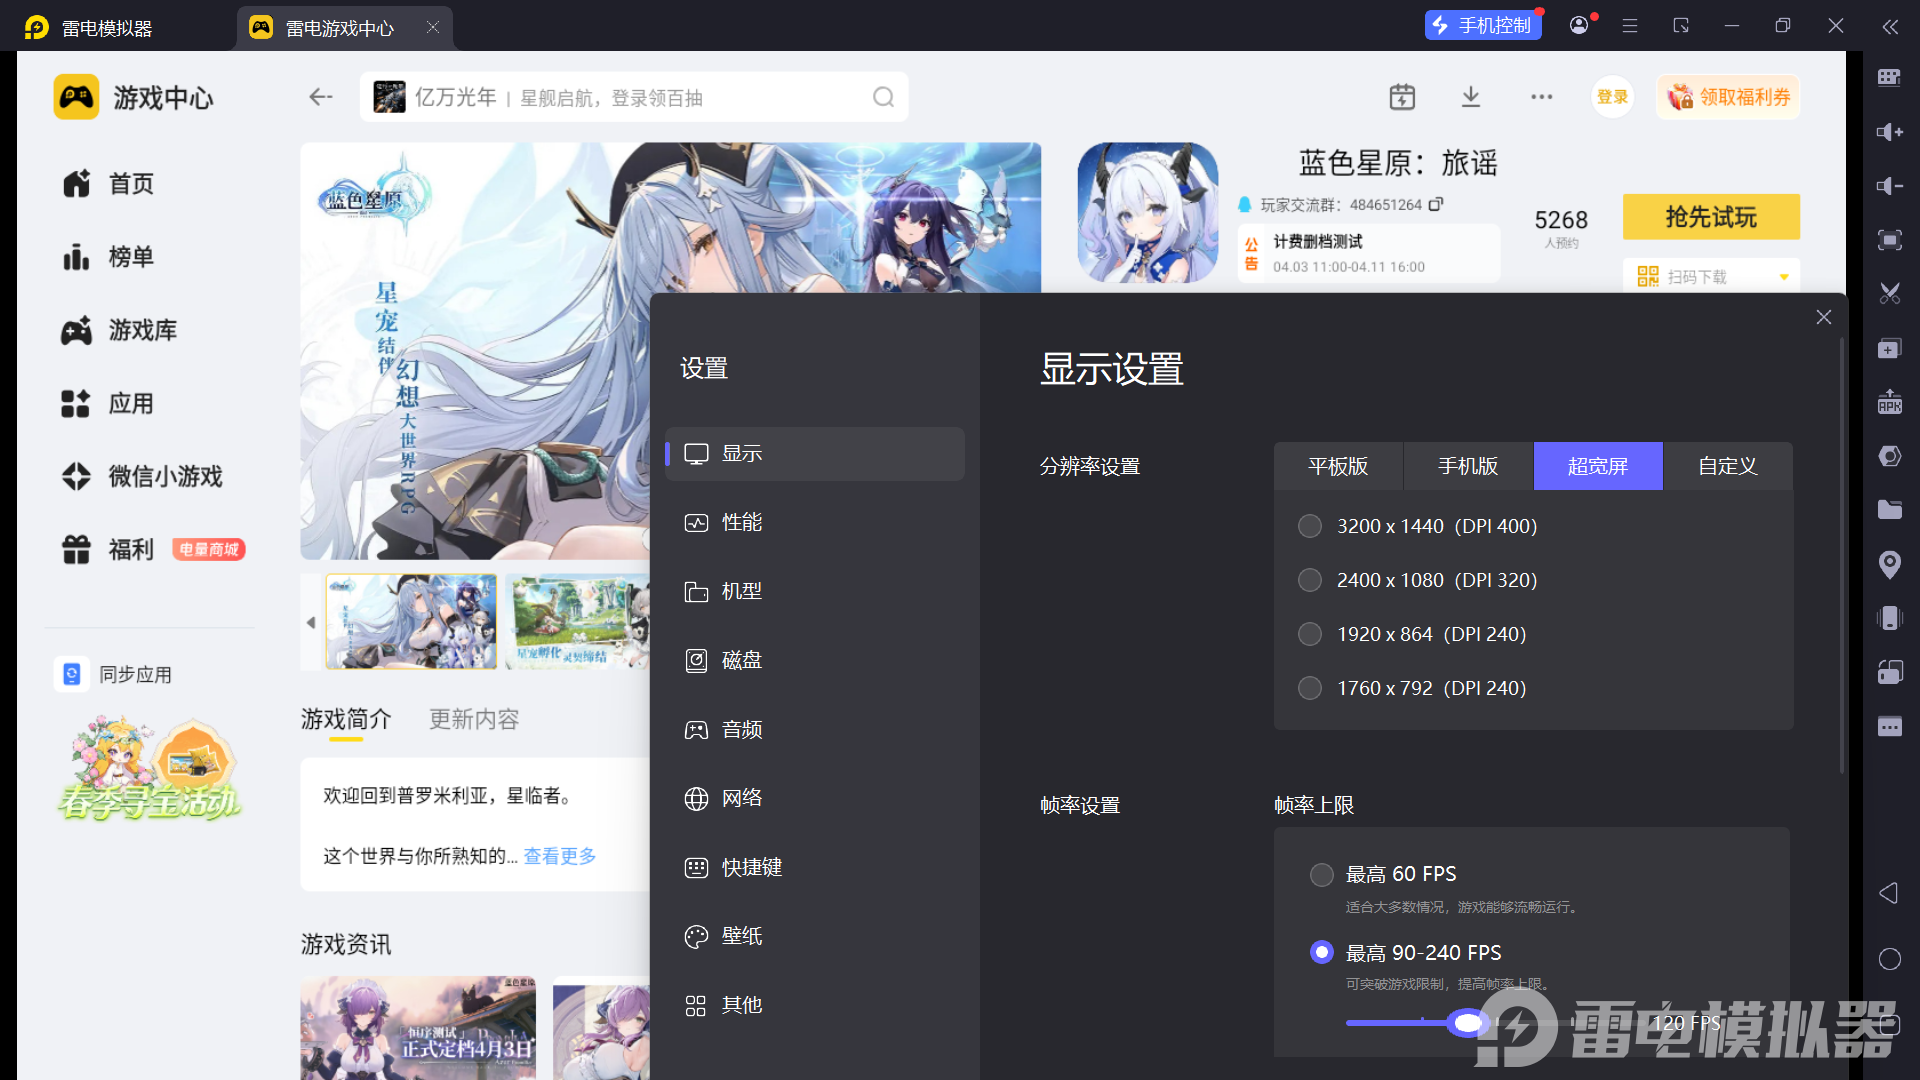This screenshot has width=1920, height=1080.
Task: Click the volume up icon in right sidebar
Action: (x=1889, y=132)
